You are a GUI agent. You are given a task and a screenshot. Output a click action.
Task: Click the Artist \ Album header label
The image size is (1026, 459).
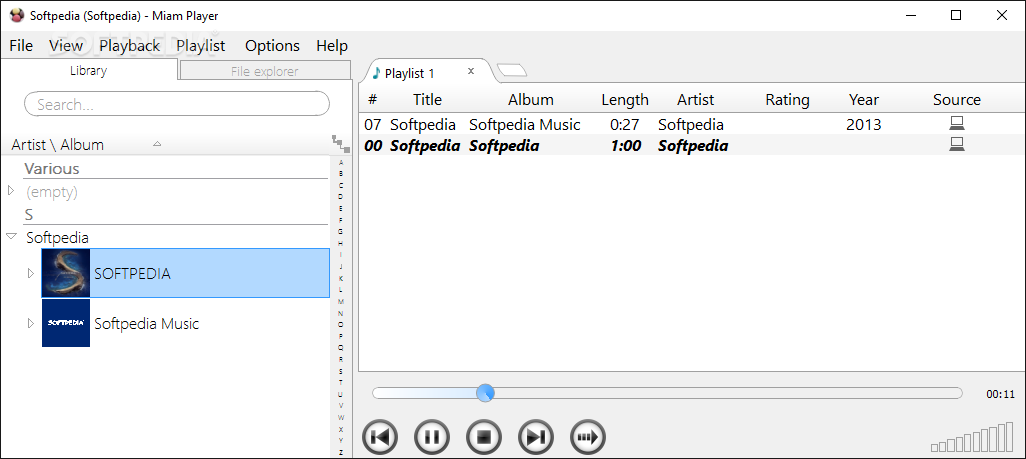[58, 145]
